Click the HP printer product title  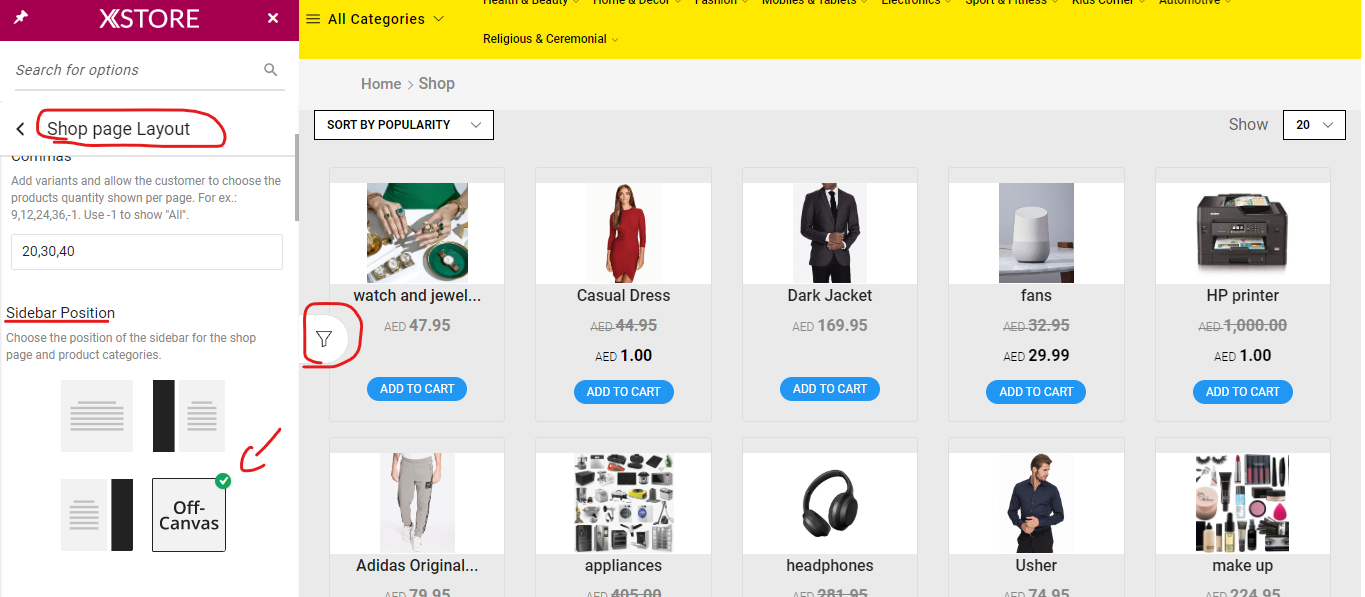pyautogui.click(x=1243, y=296)
